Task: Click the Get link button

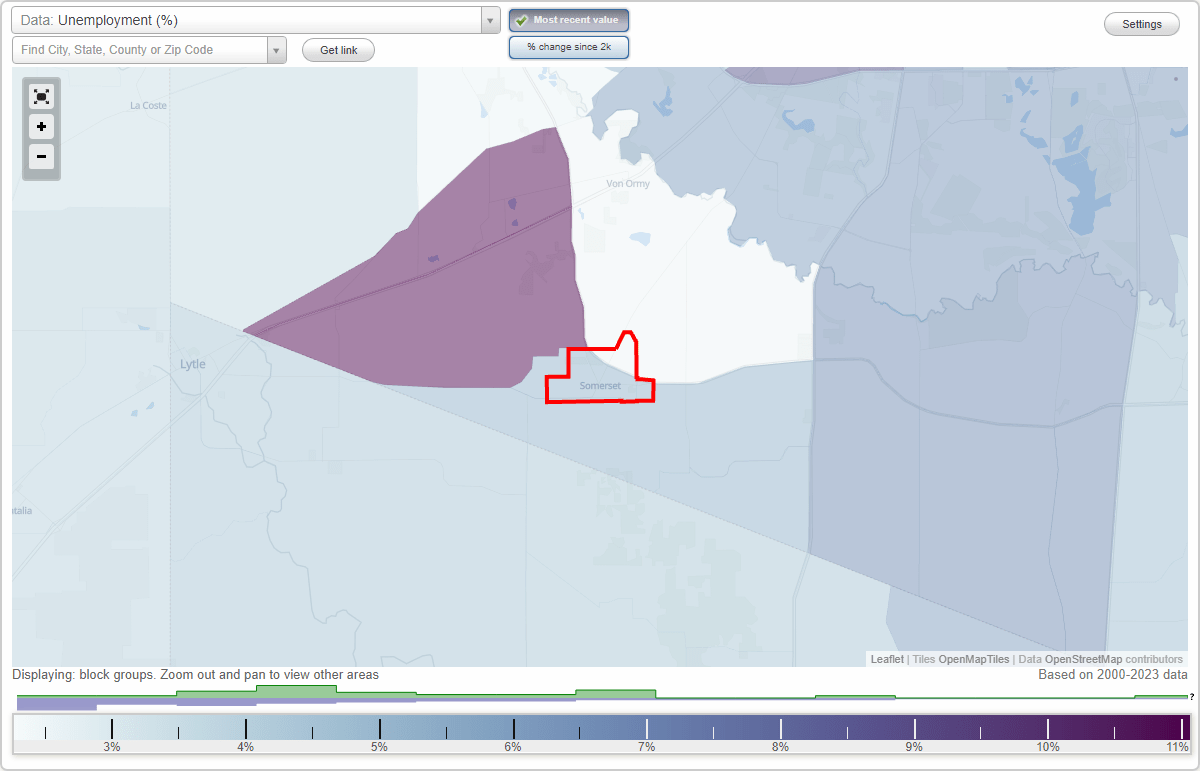Action: (338, 50)
